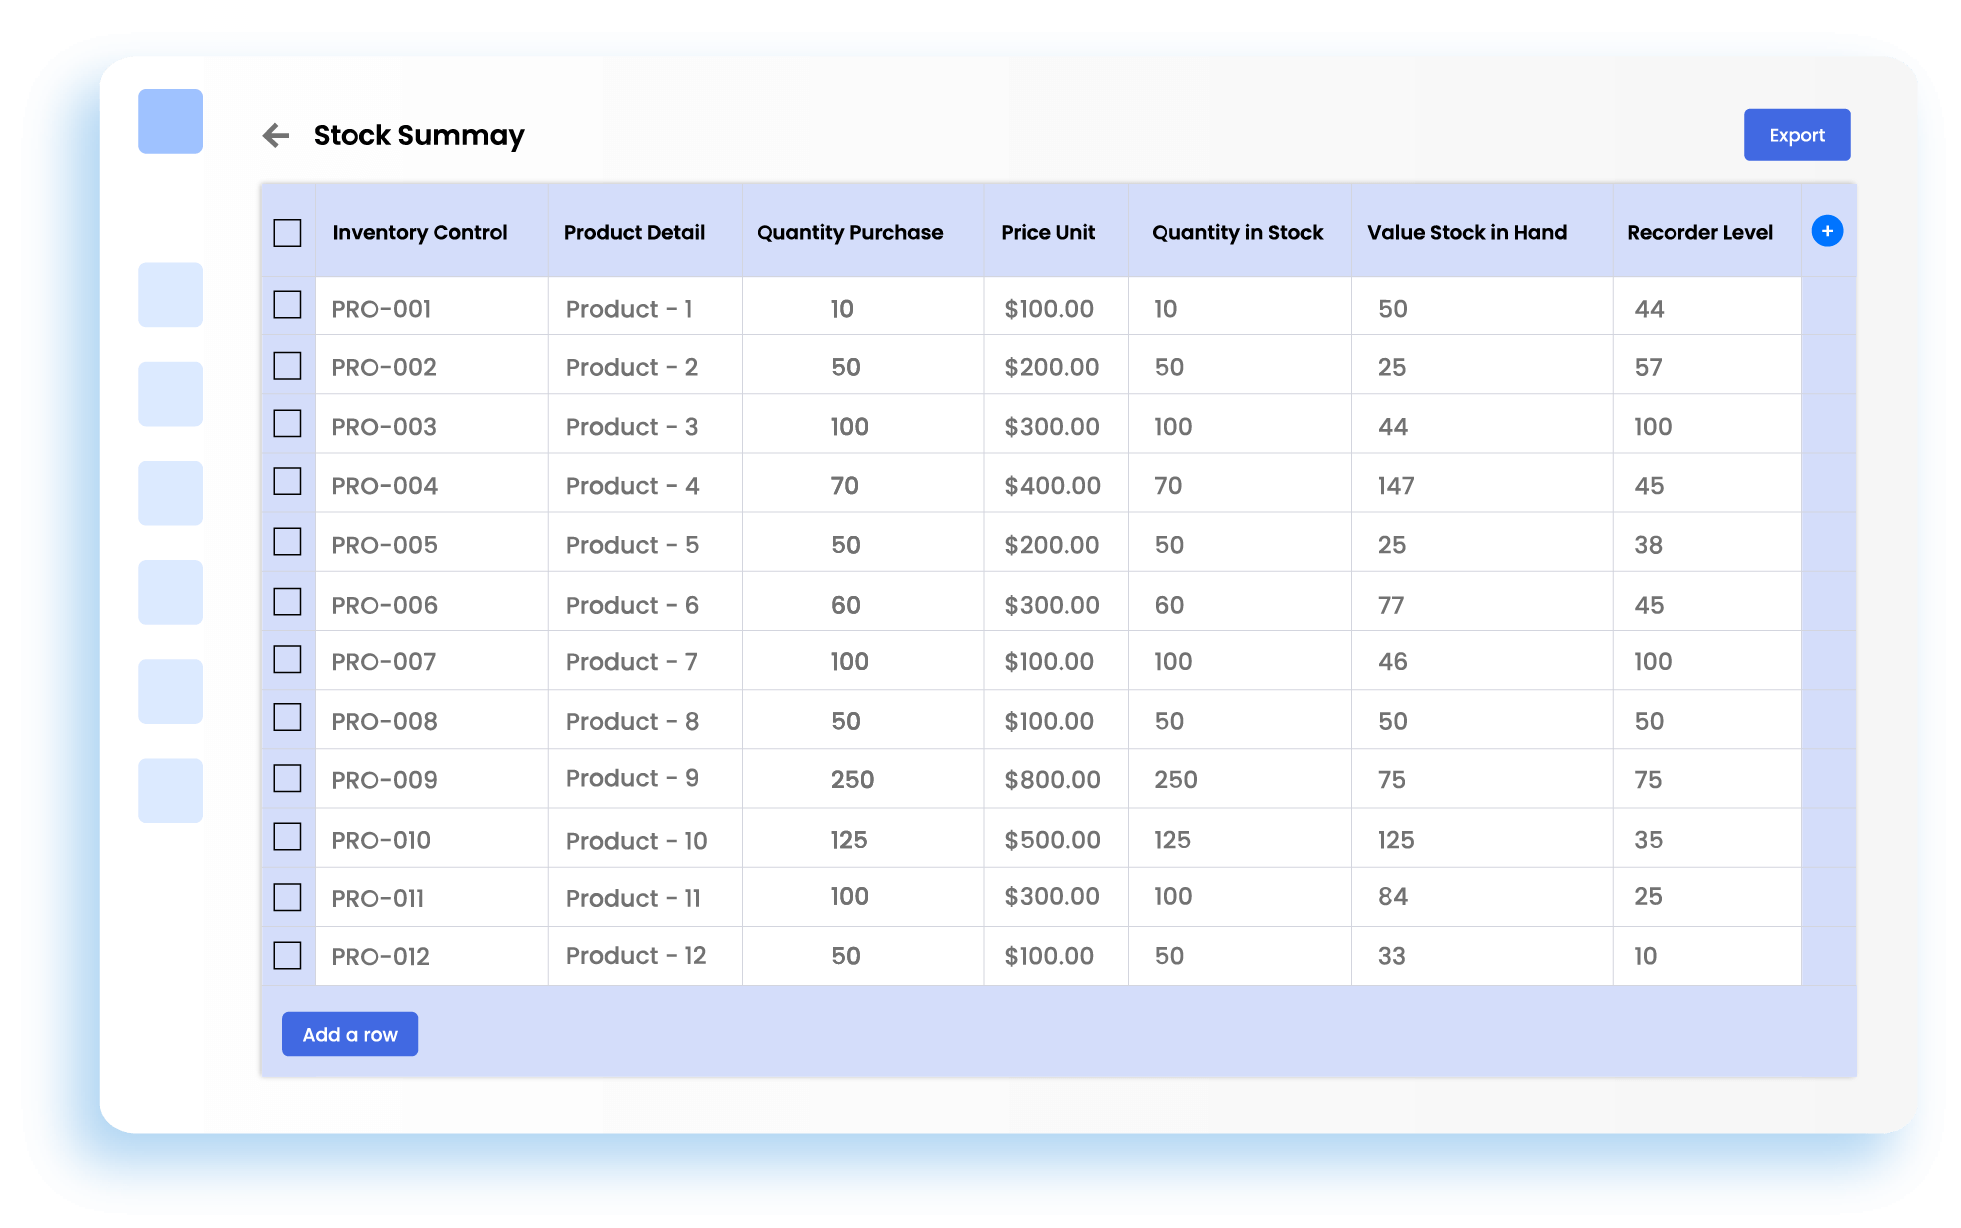Viewport: 1961px width, 1228px height.
Task: Tick the PRO-012 row checkbox
Action: point(287,955)
